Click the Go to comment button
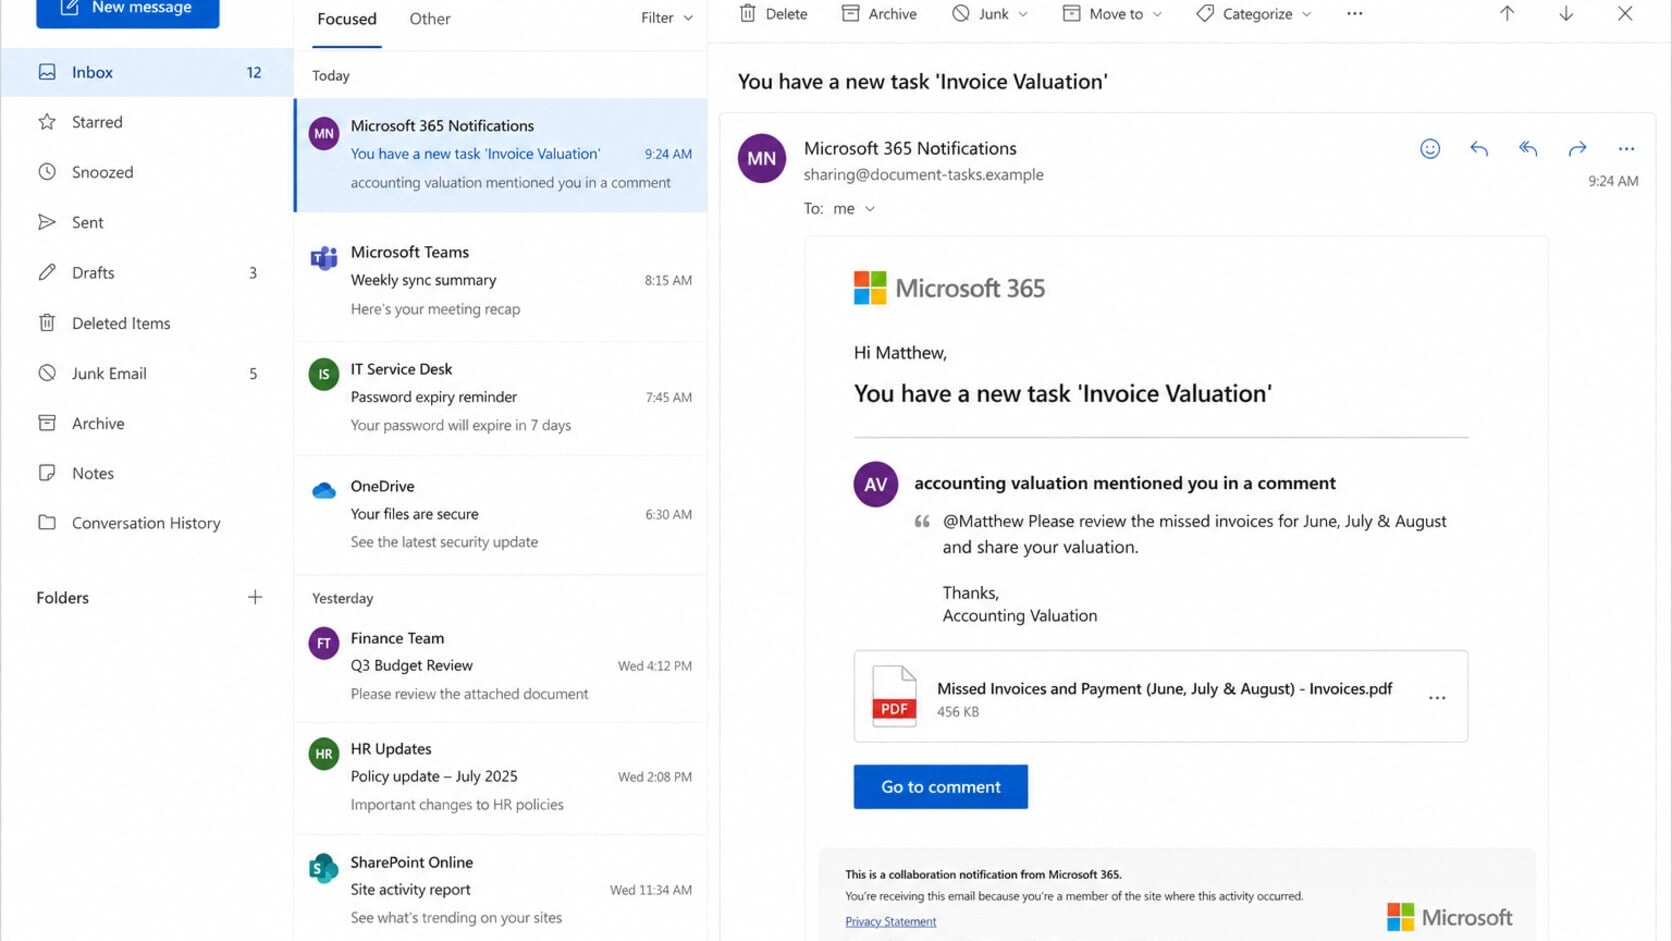1672x941 pixels. click(940, 787)
